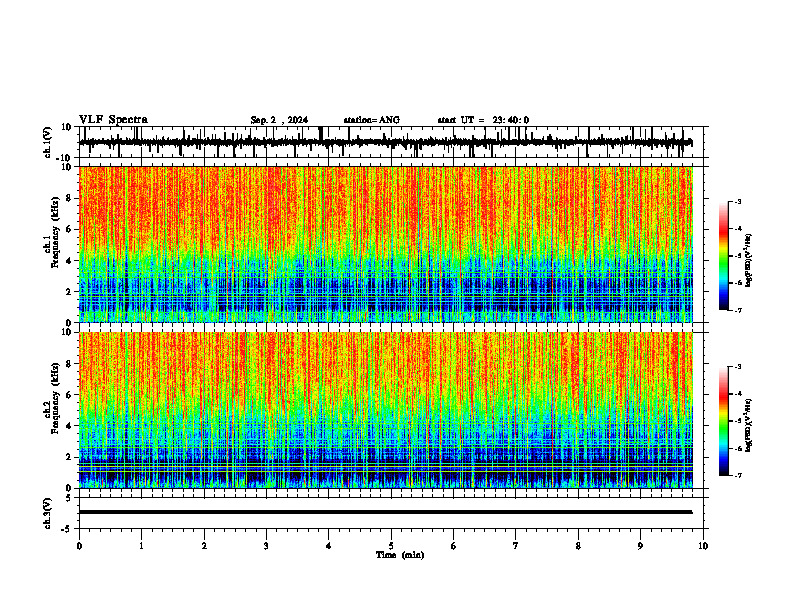This screenshot has width=792, height=612.
Task: Click the "10" tick label on the time axis
Action: click(703, 546)
